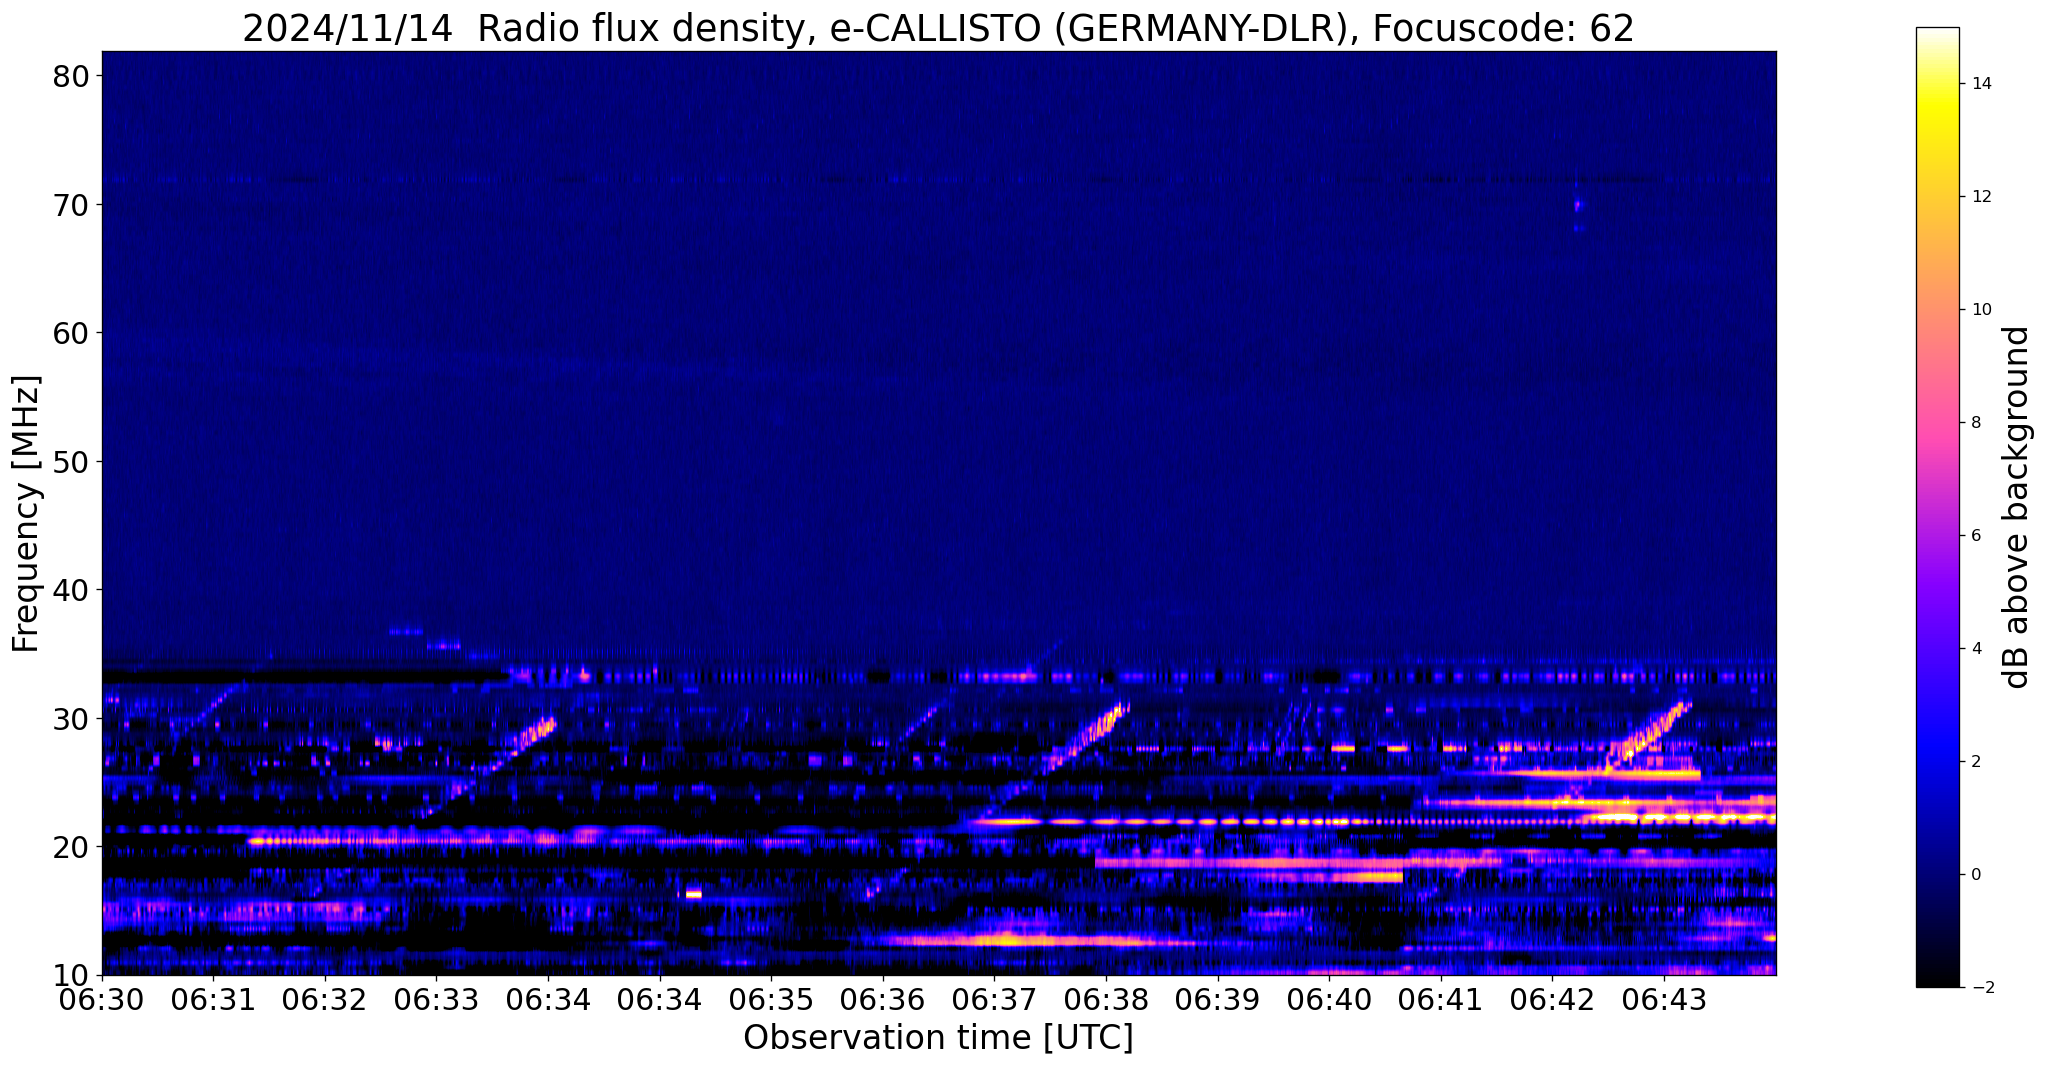2047x1067 pixels.
Task: Click the small bright blob at 16 MHz
Action: [693, 894]
